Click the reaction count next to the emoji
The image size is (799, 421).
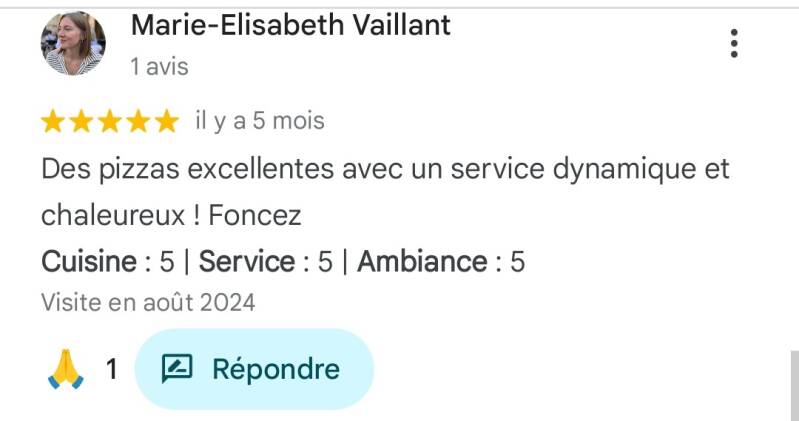point(112,370)
